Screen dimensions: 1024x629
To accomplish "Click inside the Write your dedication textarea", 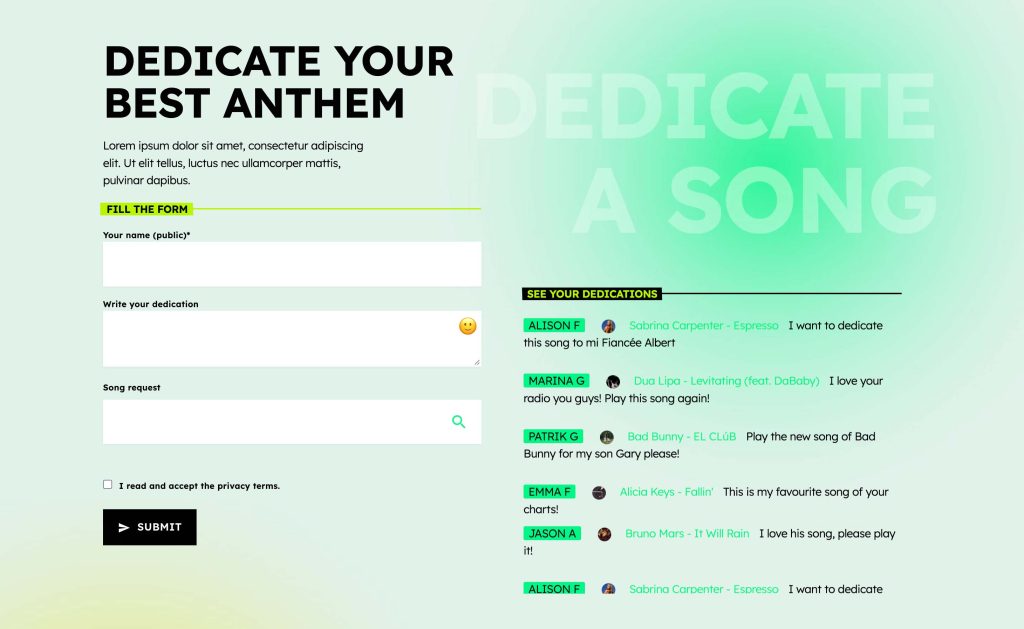I will pos(280,338).
